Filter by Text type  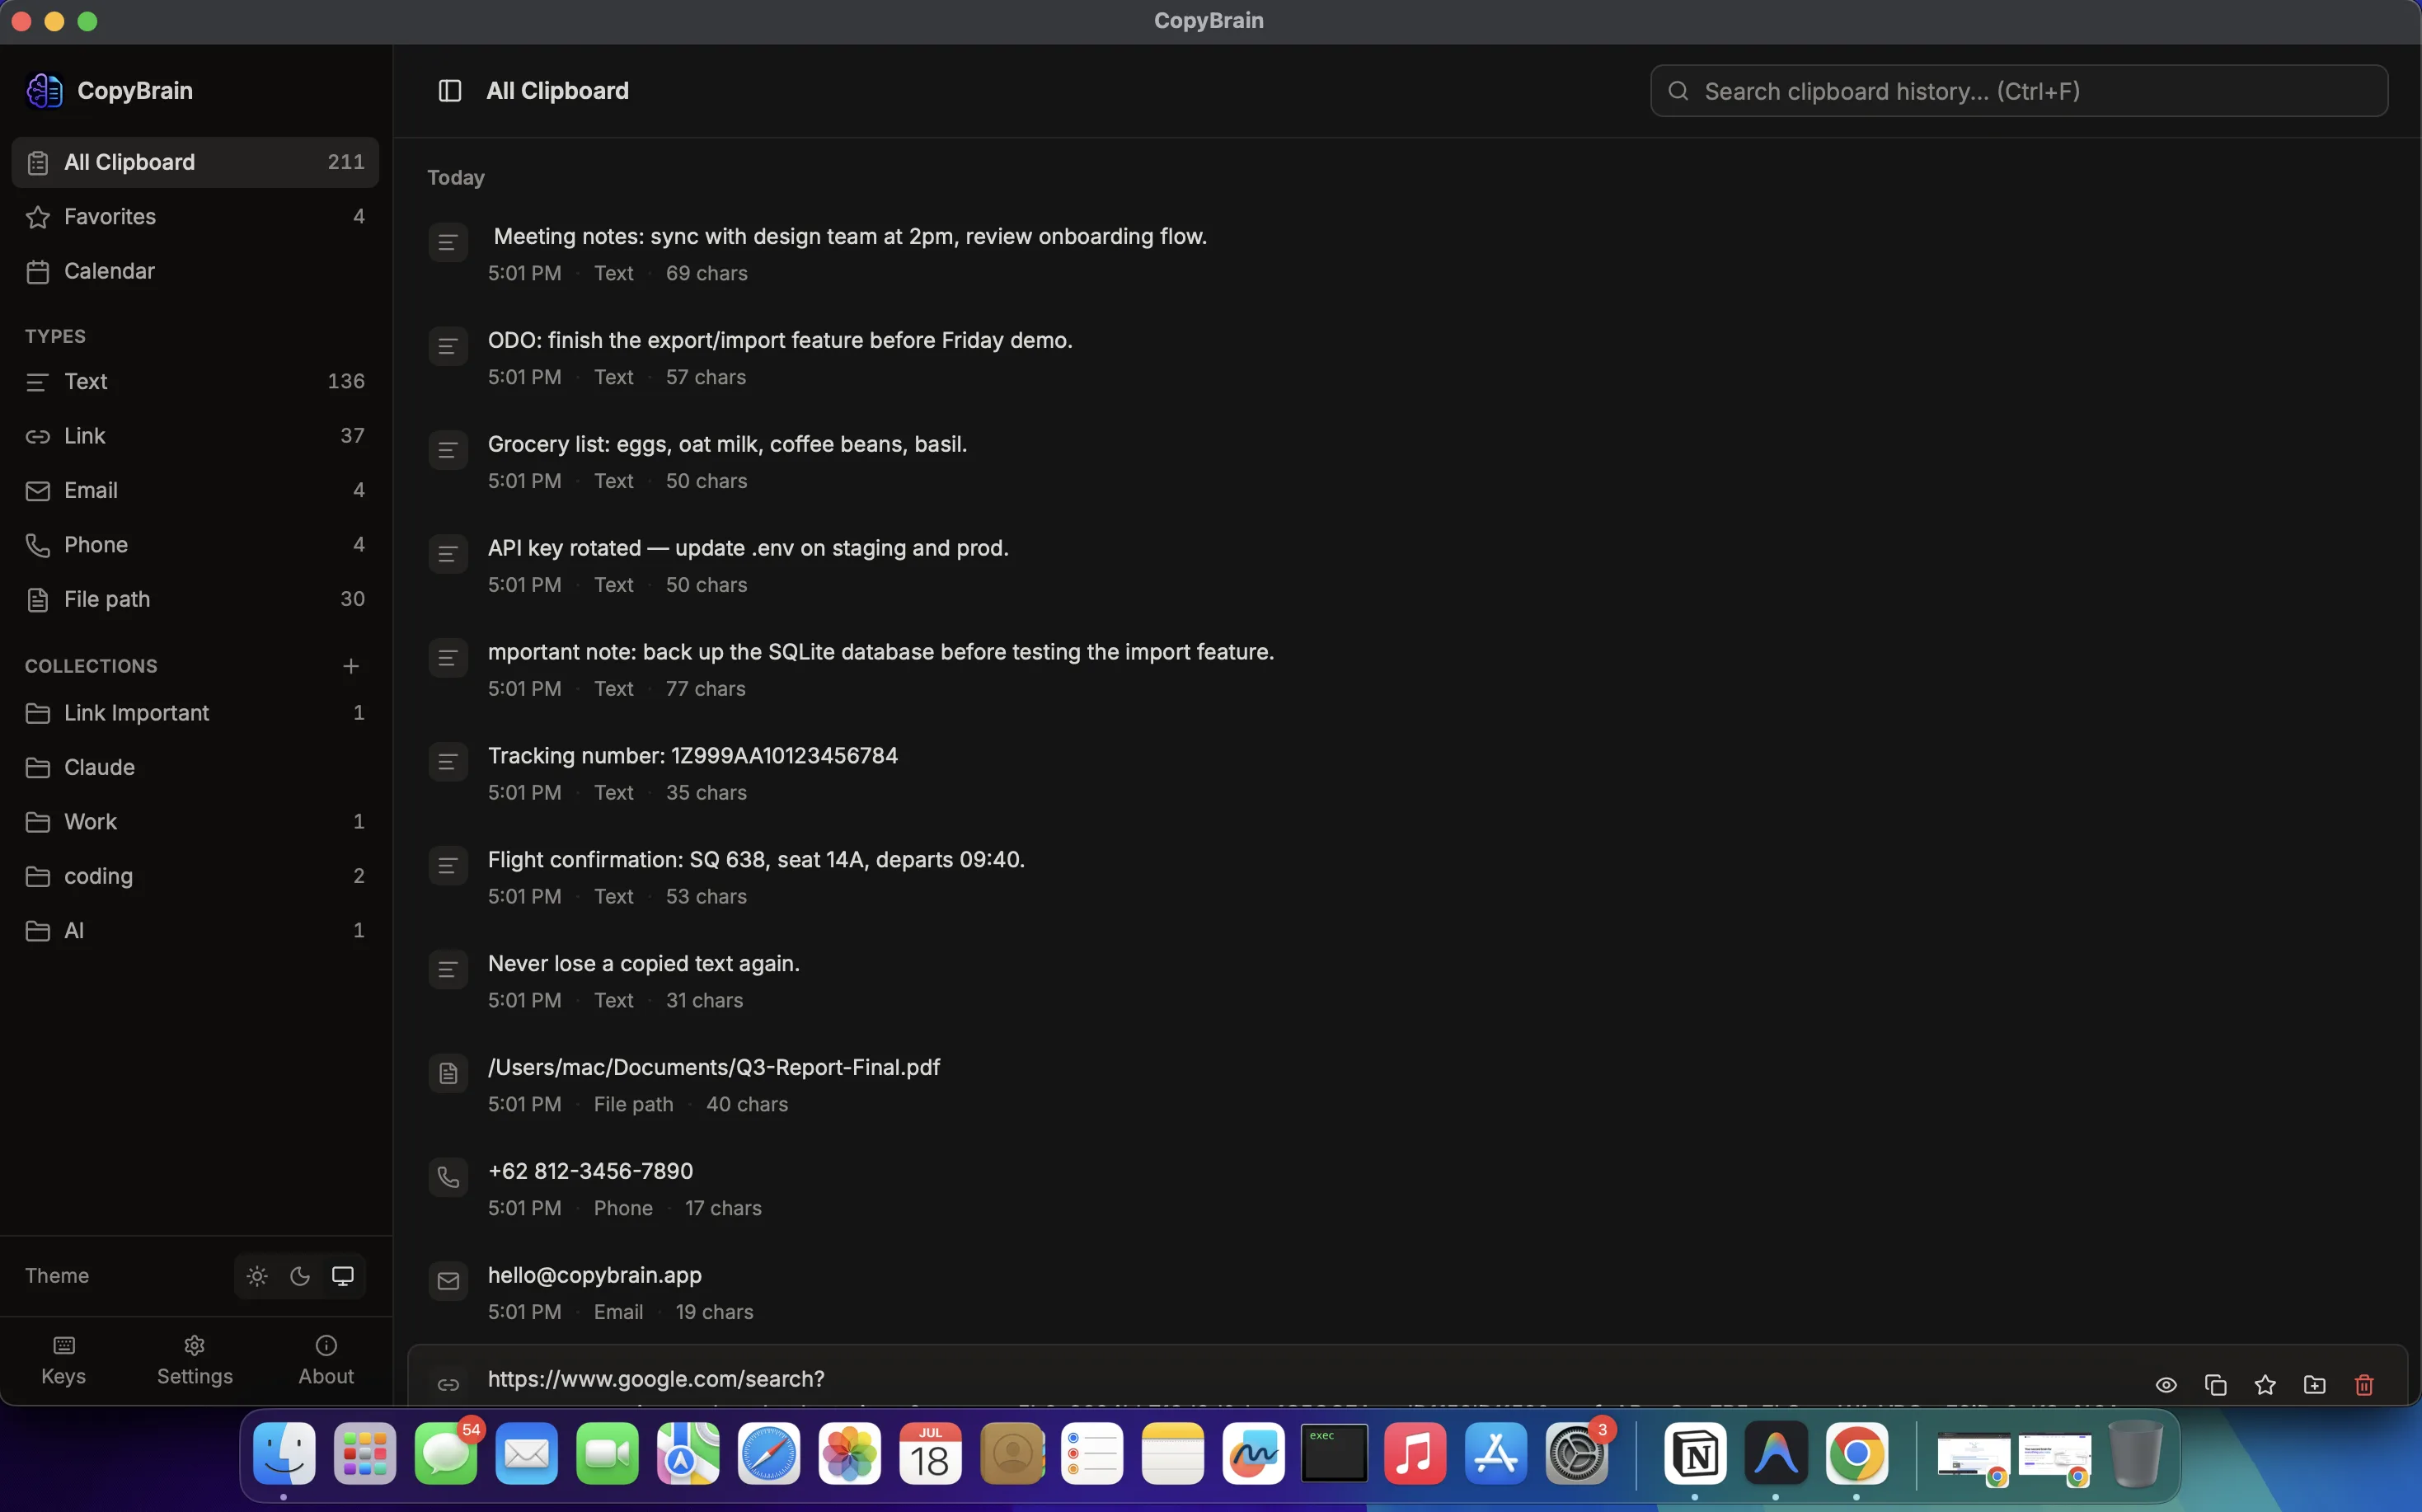[195, 381]
